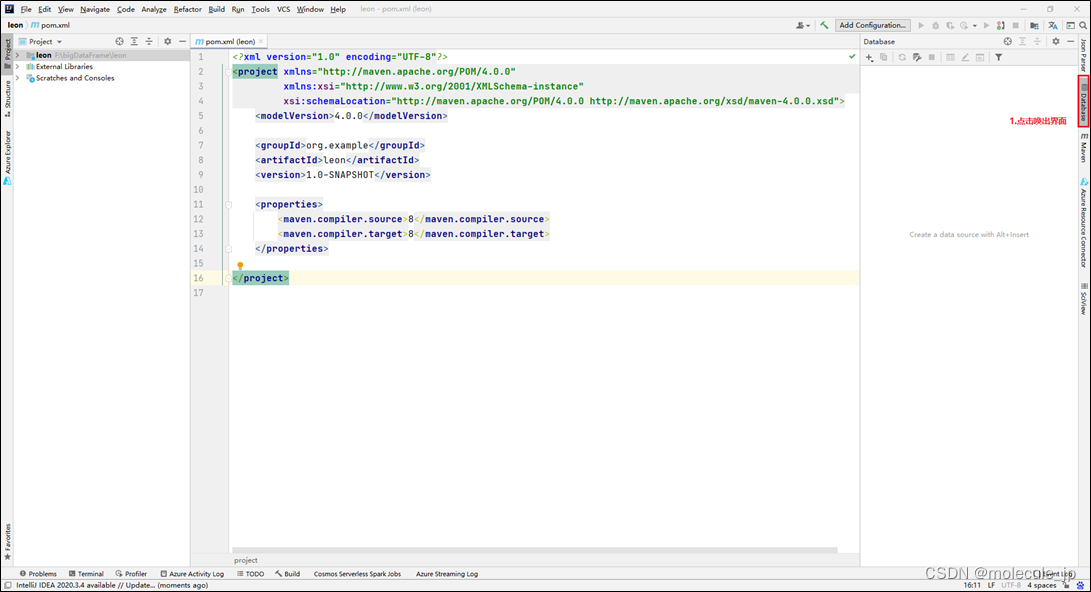The image size is (1091, 592).
Task: Open the VCS menu
Action: (x=283, y=9)
